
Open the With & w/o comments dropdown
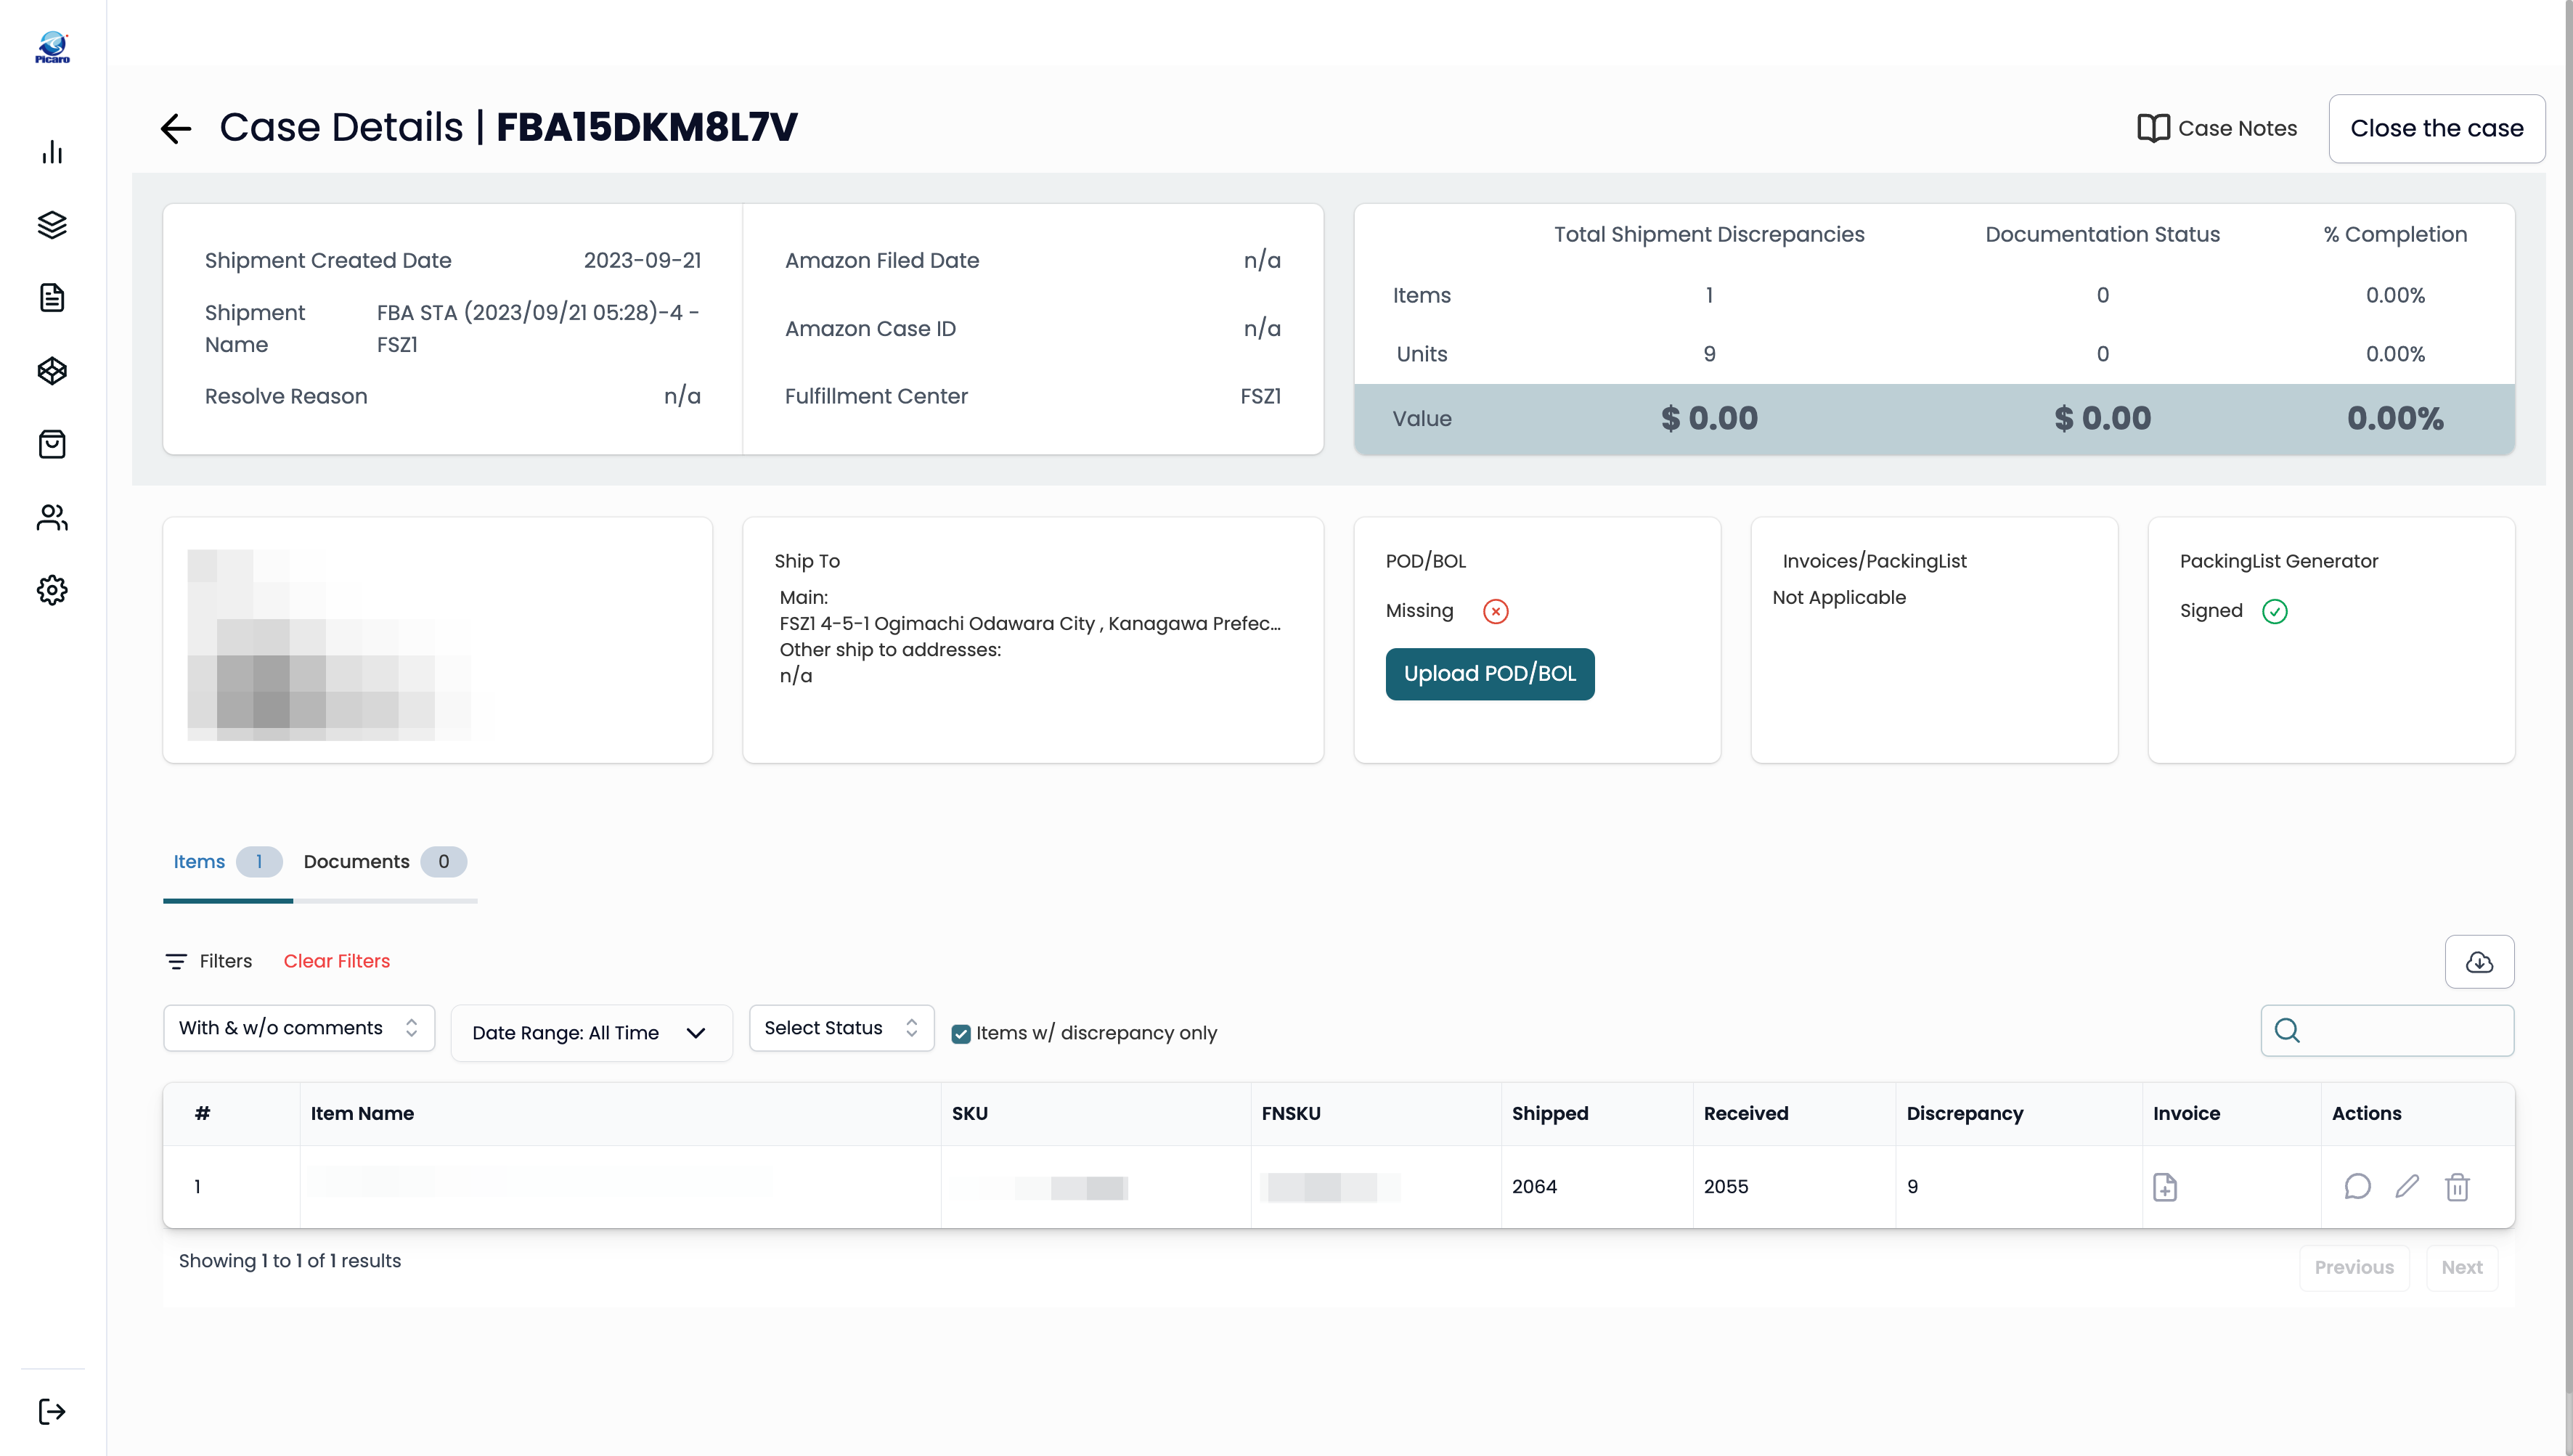(299, 1028)
